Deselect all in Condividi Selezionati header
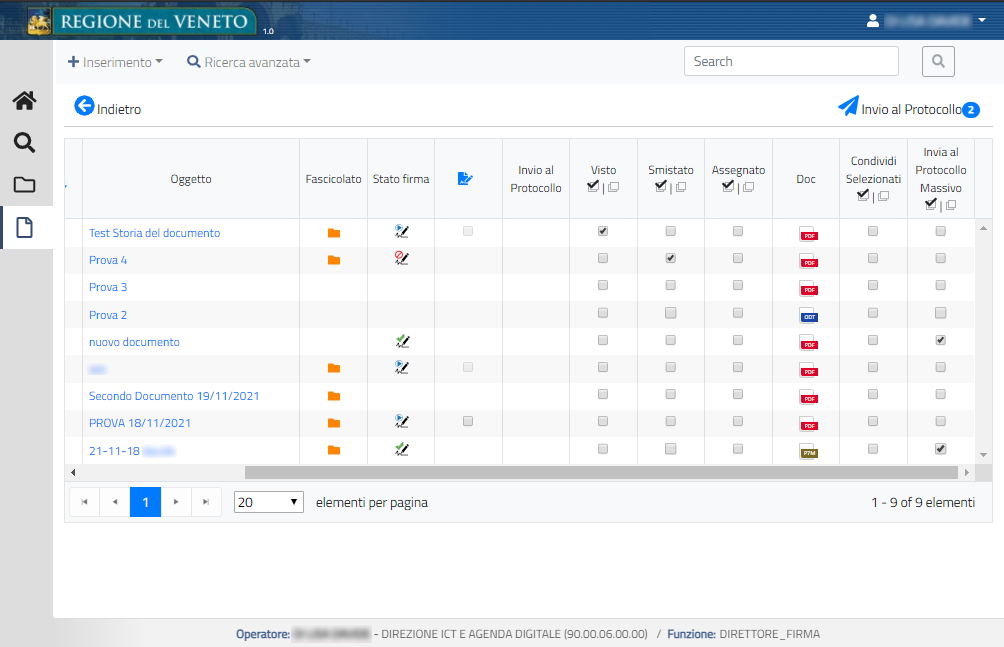Viewport: 1004px width, 647px height. [x=884, y=196]
